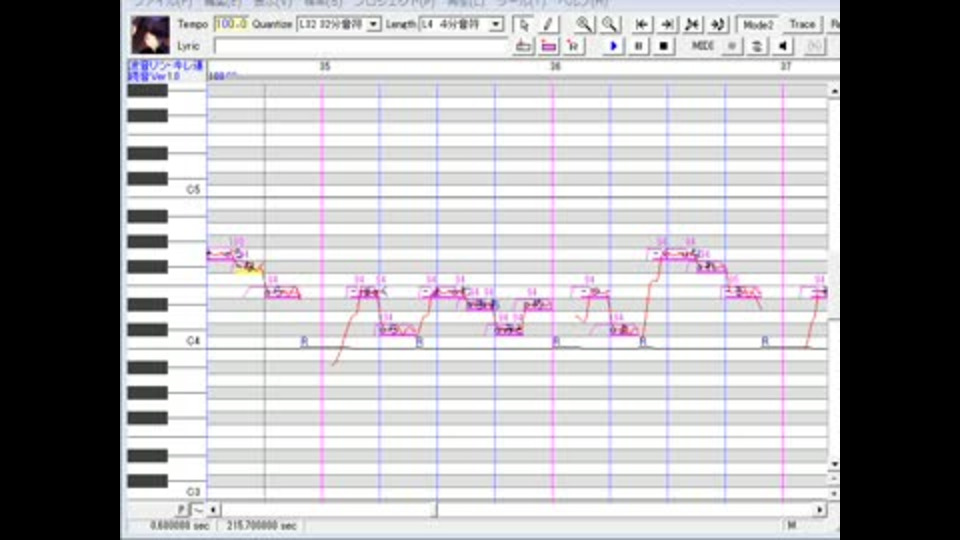Image resolution: width=960 pixels, height=540 pixels.
Task: Click vertical scrollbar up arrow
Action: [x=834, y=91]
